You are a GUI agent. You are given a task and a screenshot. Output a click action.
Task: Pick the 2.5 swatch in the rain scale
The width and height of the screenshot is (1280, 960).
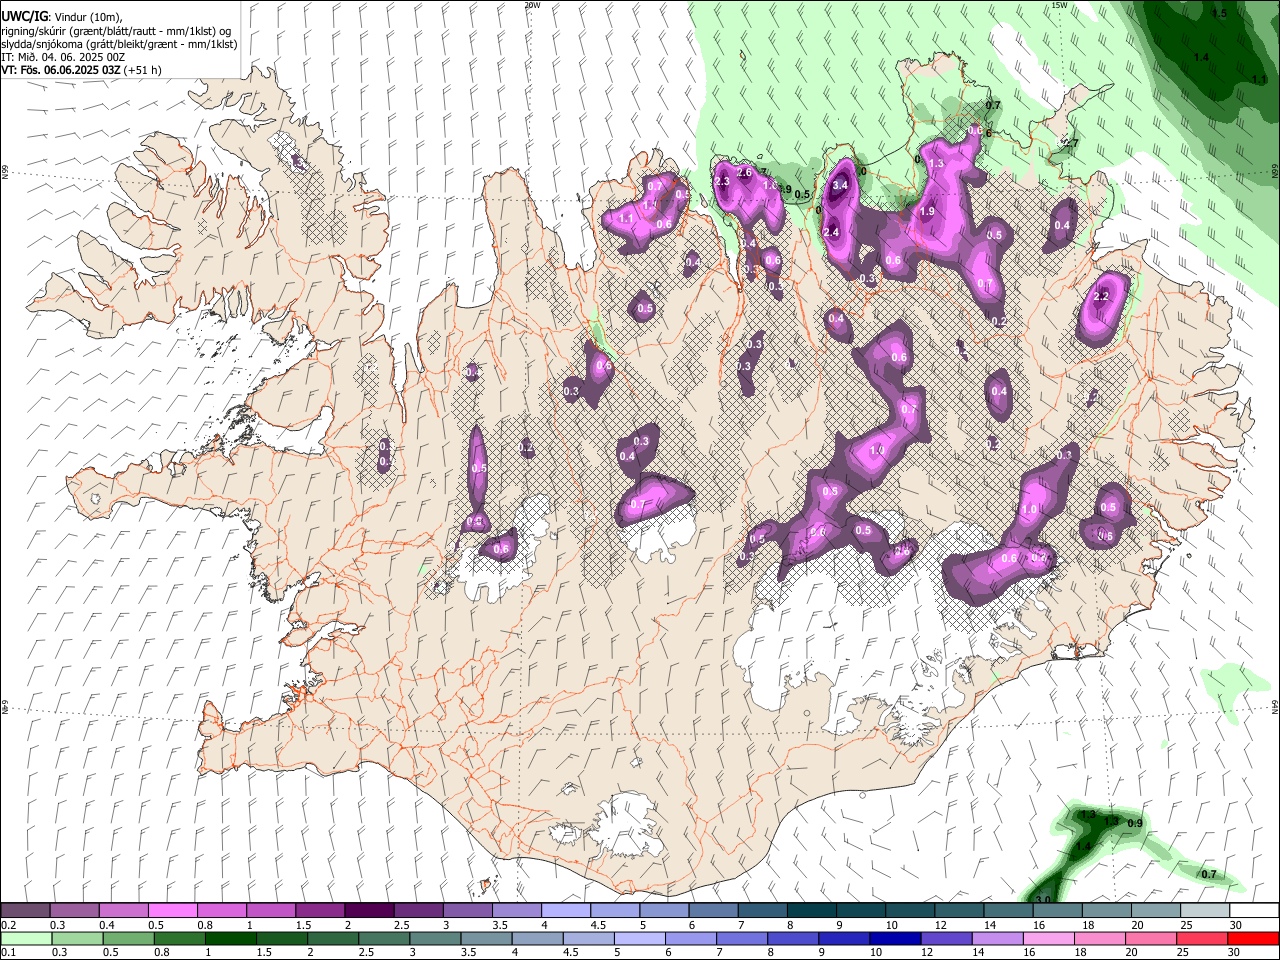coord(385,938)
